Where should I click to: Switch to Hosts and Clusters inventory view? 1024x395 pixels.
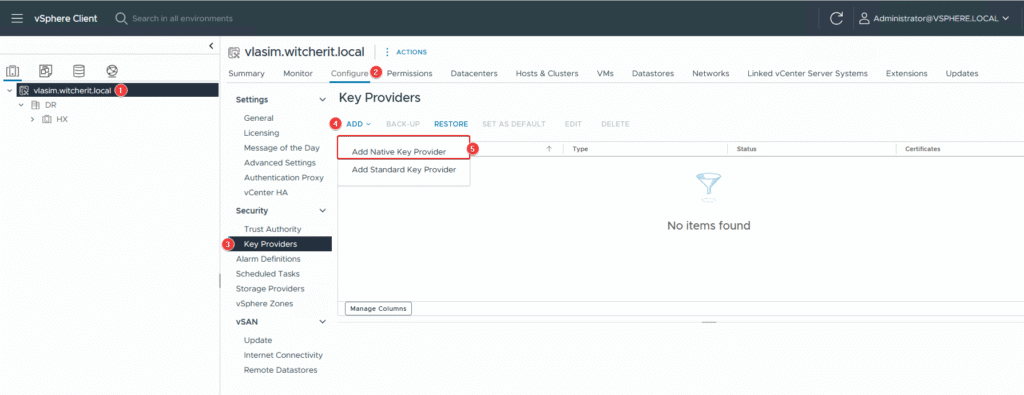pyautogui.click(x=12, y=71)
